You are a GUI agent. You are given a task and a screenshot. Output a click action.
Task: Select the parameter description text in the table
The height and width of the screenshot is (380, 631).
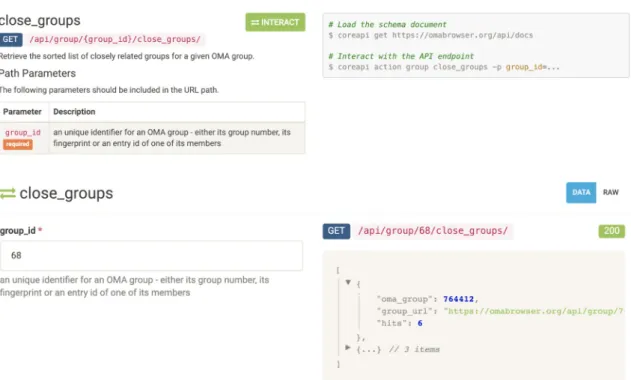pos(172,138)
